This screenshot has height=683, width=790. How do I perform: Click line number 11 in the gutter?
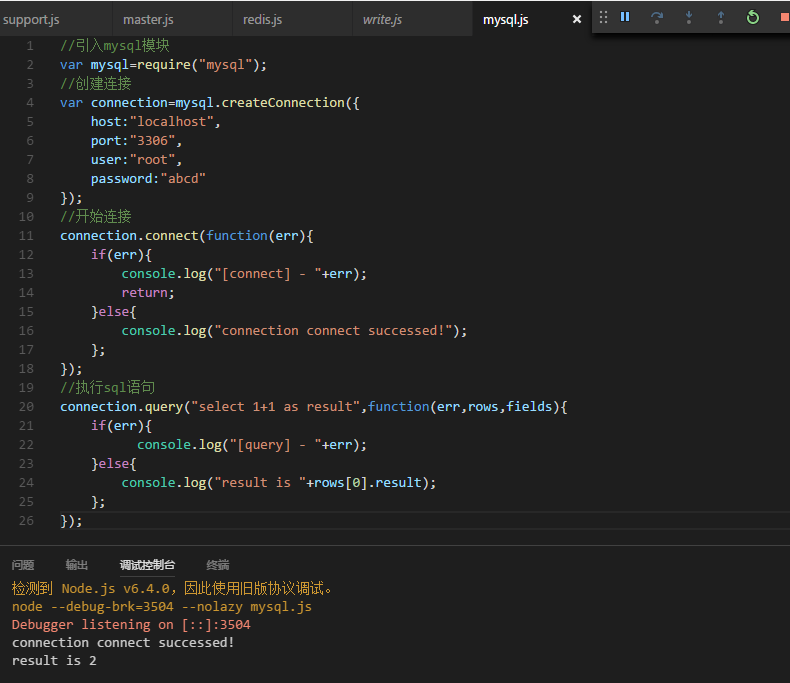click(26, 236)
